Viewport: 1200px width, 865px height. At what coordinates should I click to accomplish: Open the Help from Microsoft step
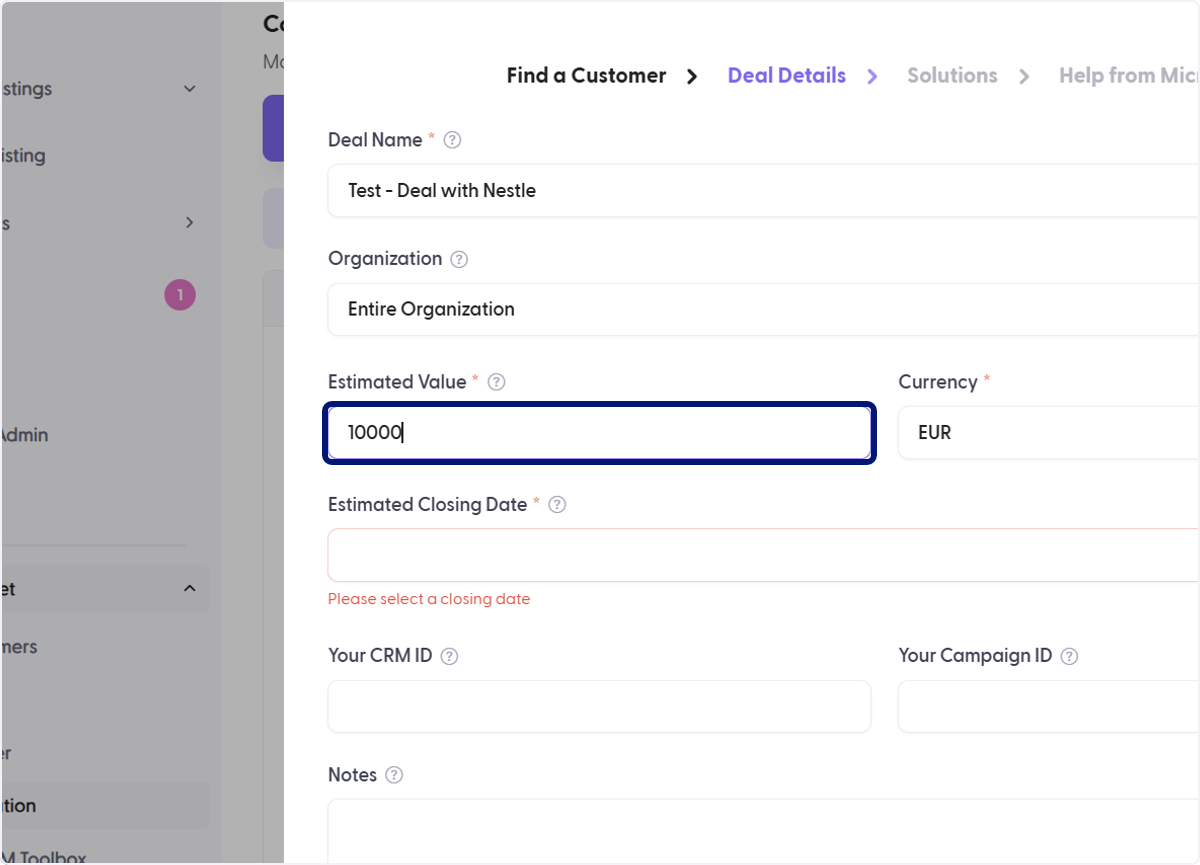[1129, 76]
